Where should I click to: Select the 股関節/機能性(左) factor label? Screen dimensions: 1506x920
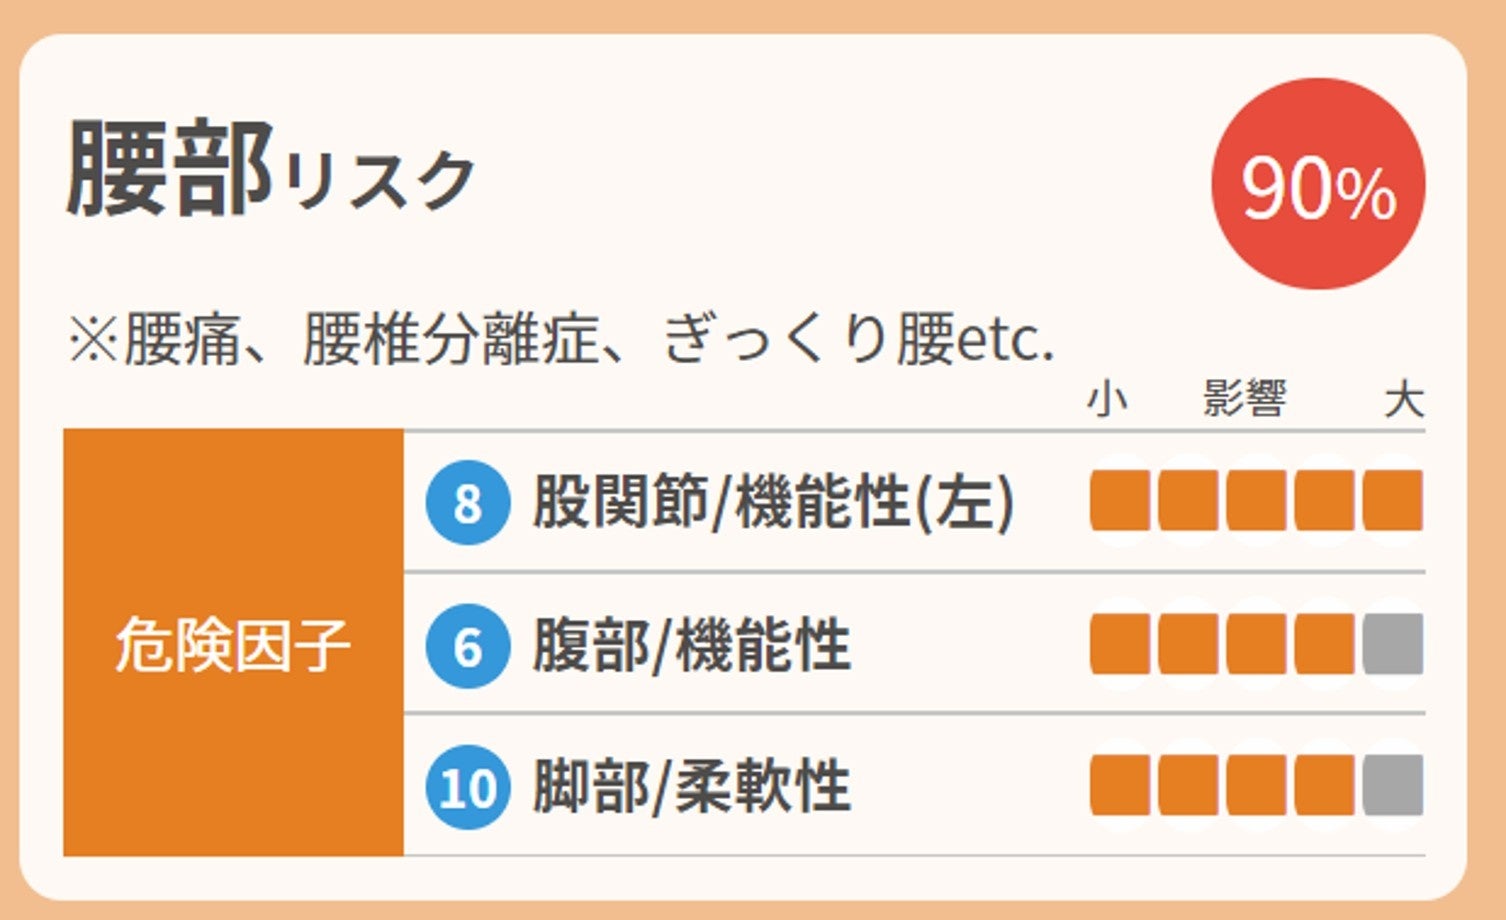[x=773, y=501]
